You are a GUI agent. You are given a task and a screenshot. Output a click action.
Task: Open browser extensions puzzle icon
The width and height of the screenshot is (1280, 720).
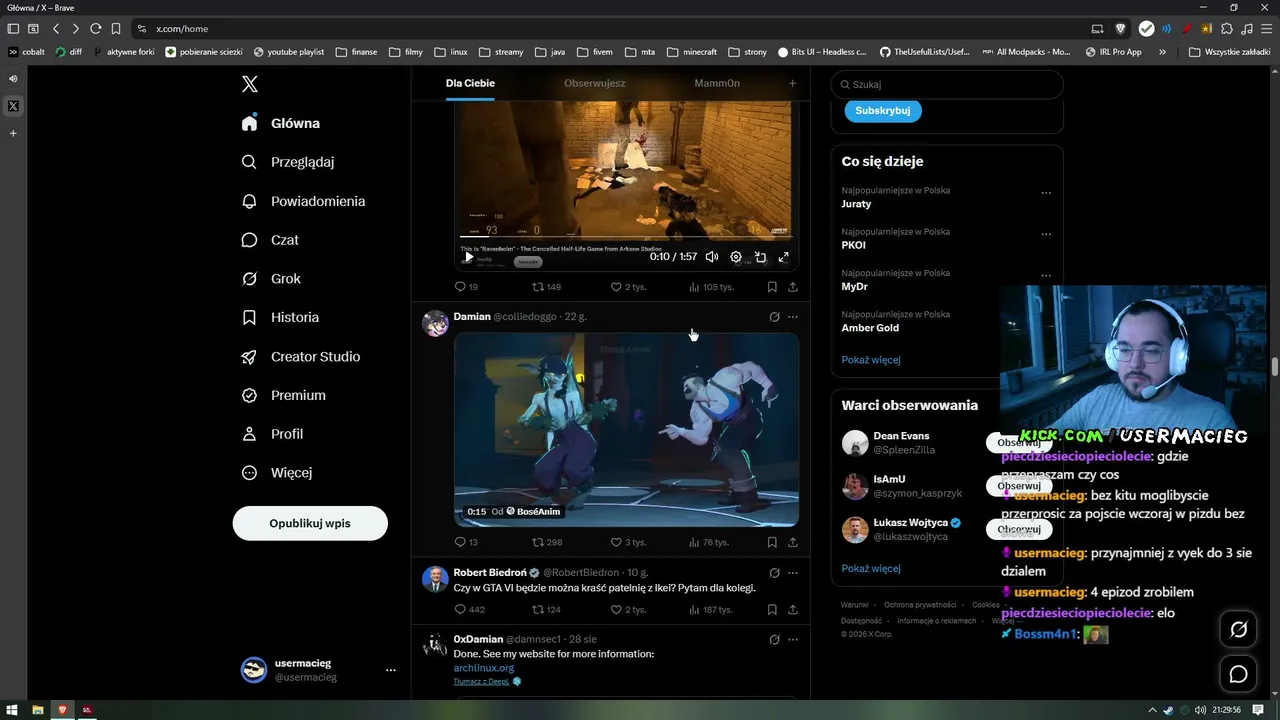click(1227, 29)
